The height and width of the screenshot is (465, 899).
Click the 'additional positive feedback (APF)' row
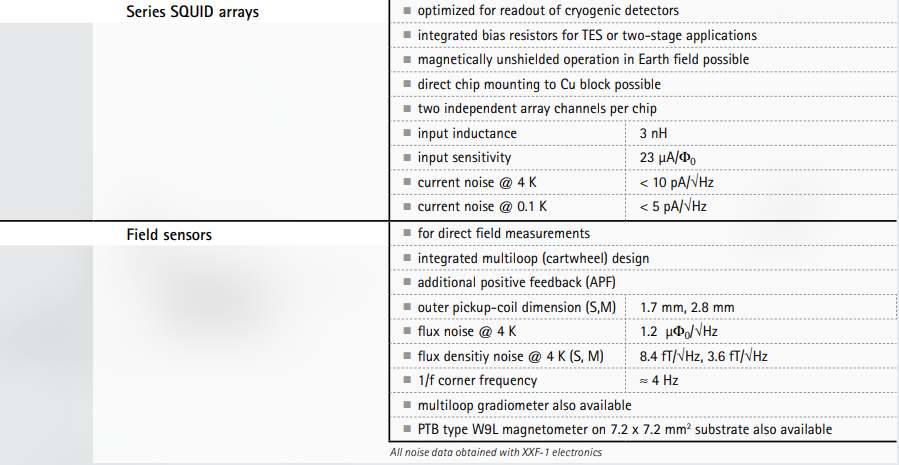(643, 282)
